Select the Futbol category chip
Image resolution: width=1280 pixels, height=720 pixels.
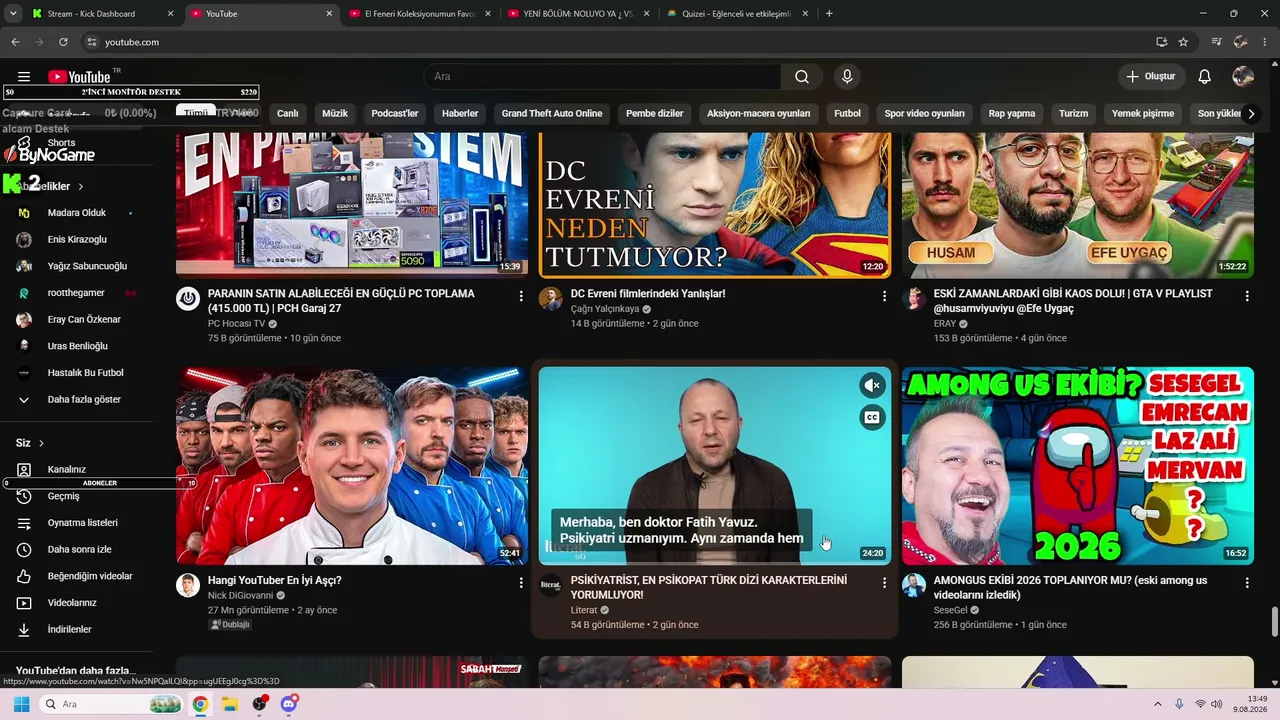pyautogui.click(x=847, y=114)
